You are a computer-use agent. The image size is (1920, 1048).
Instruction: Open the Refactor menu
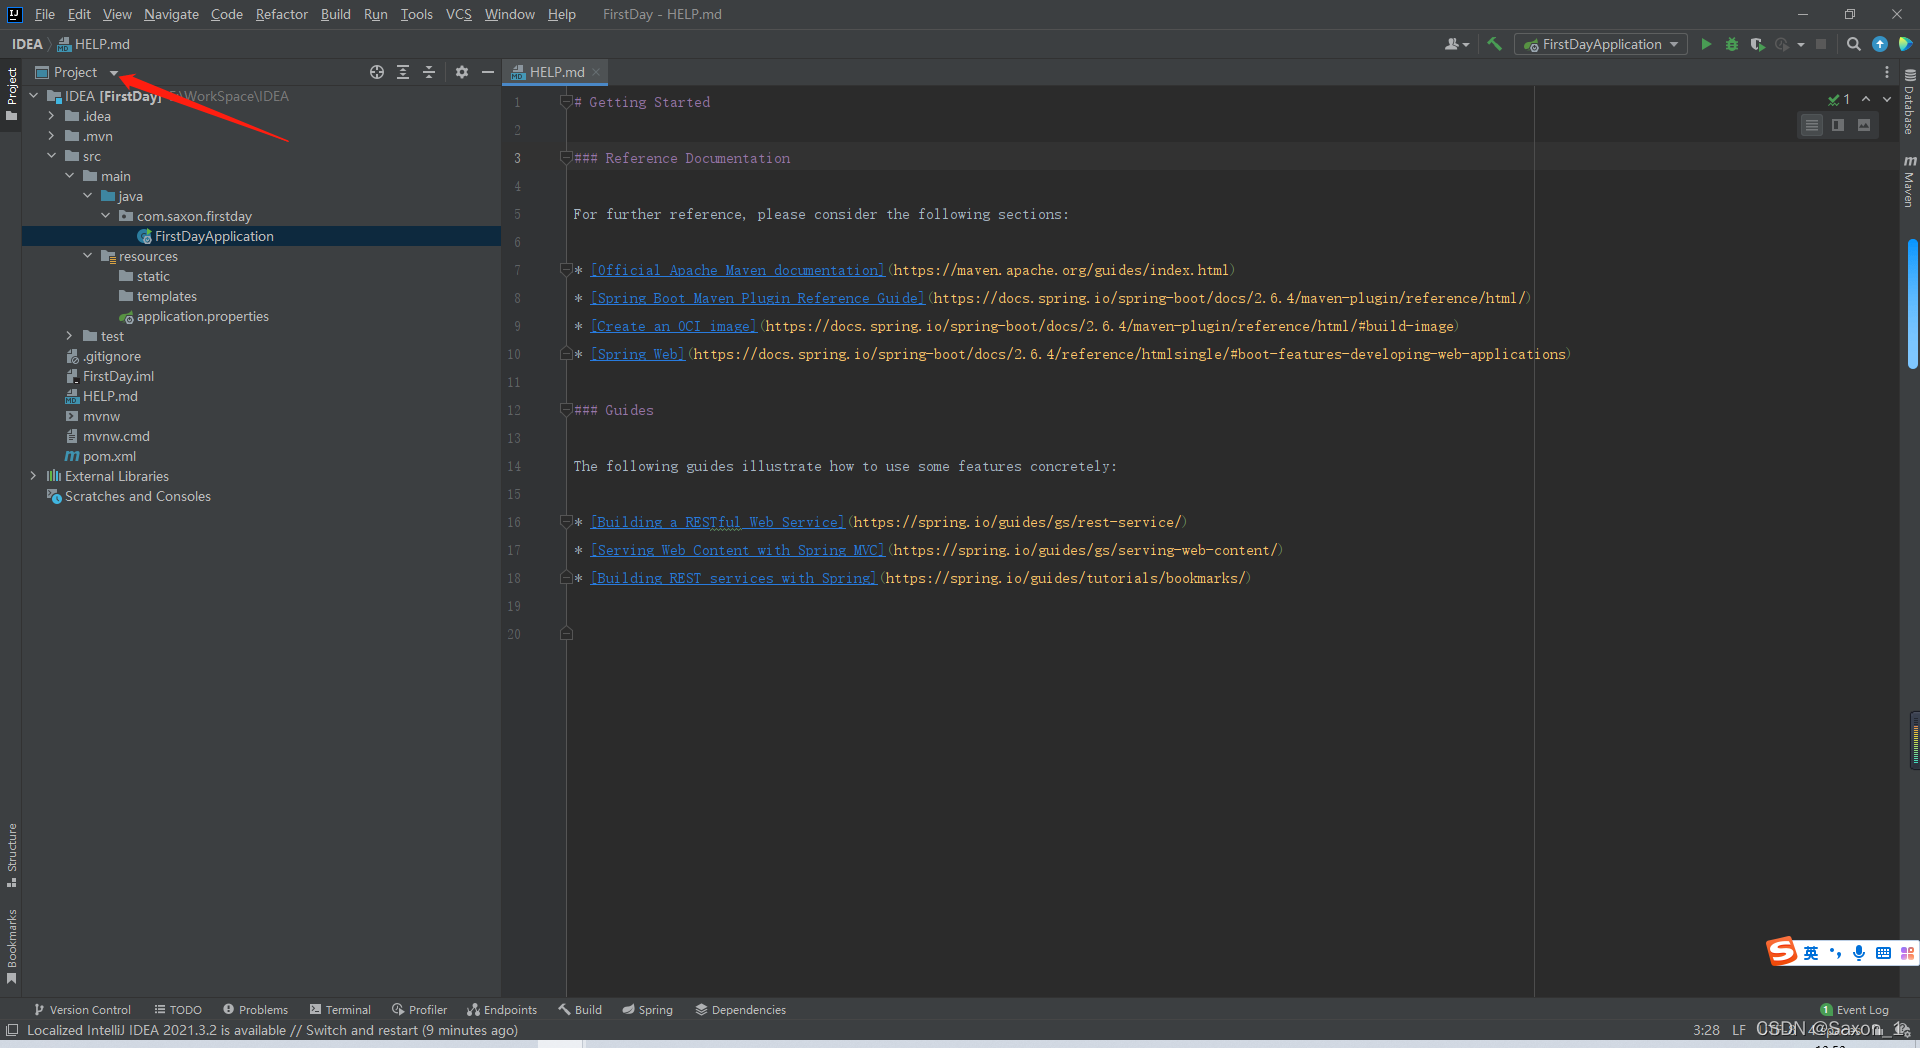pyautogui.click(x=281, y=14)
